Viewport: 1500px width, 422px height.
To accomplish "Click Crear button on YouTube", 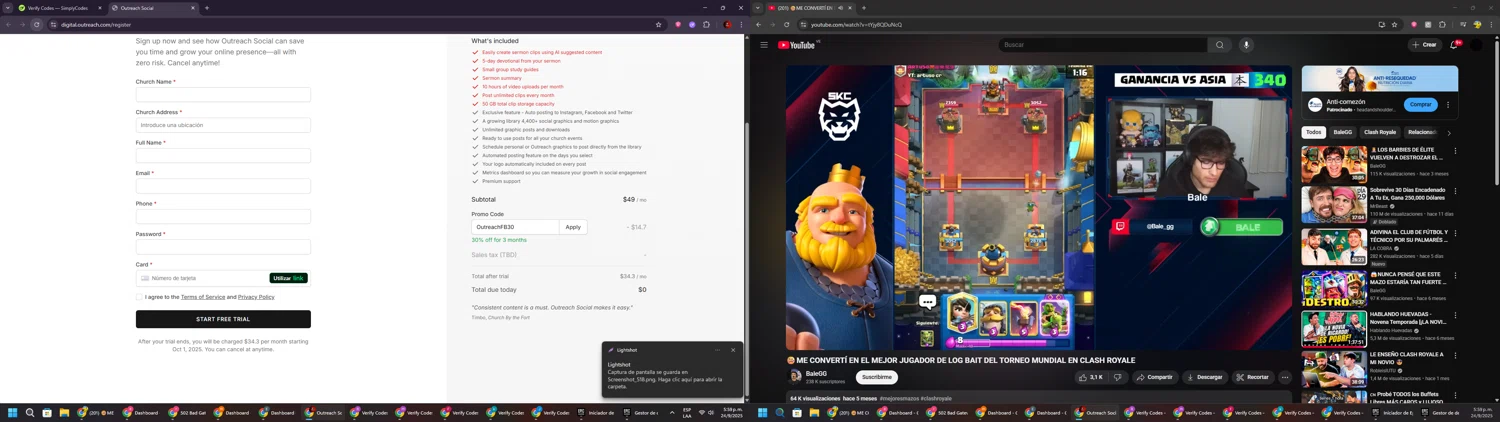I will [x=1424, y=45].
